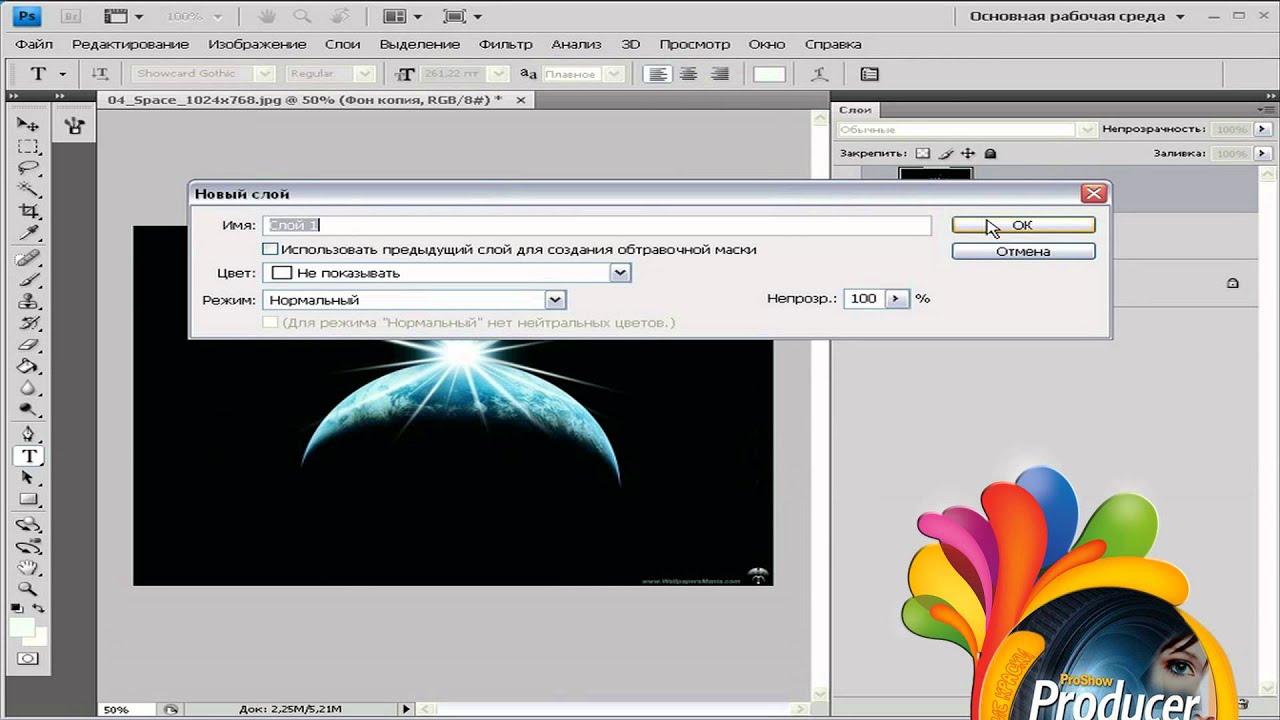
Task: Open warp text options
Action: point(819,74)
